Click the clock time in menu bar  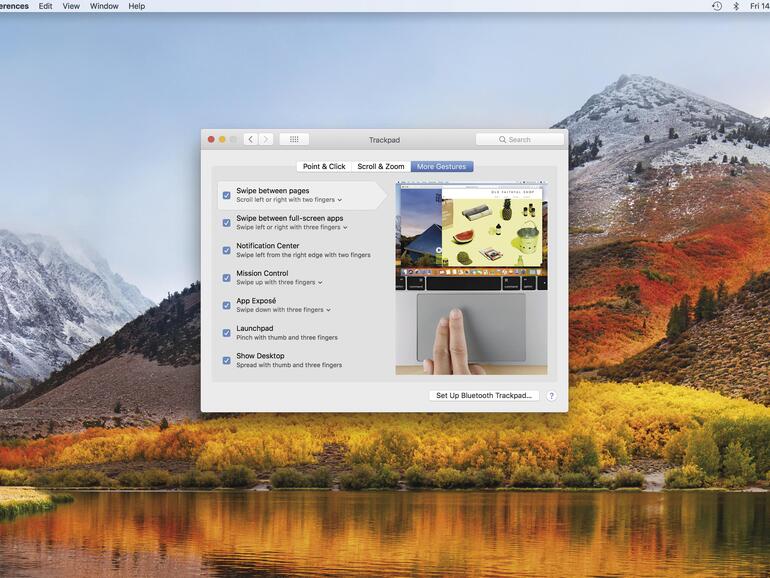tap(760, 6)
